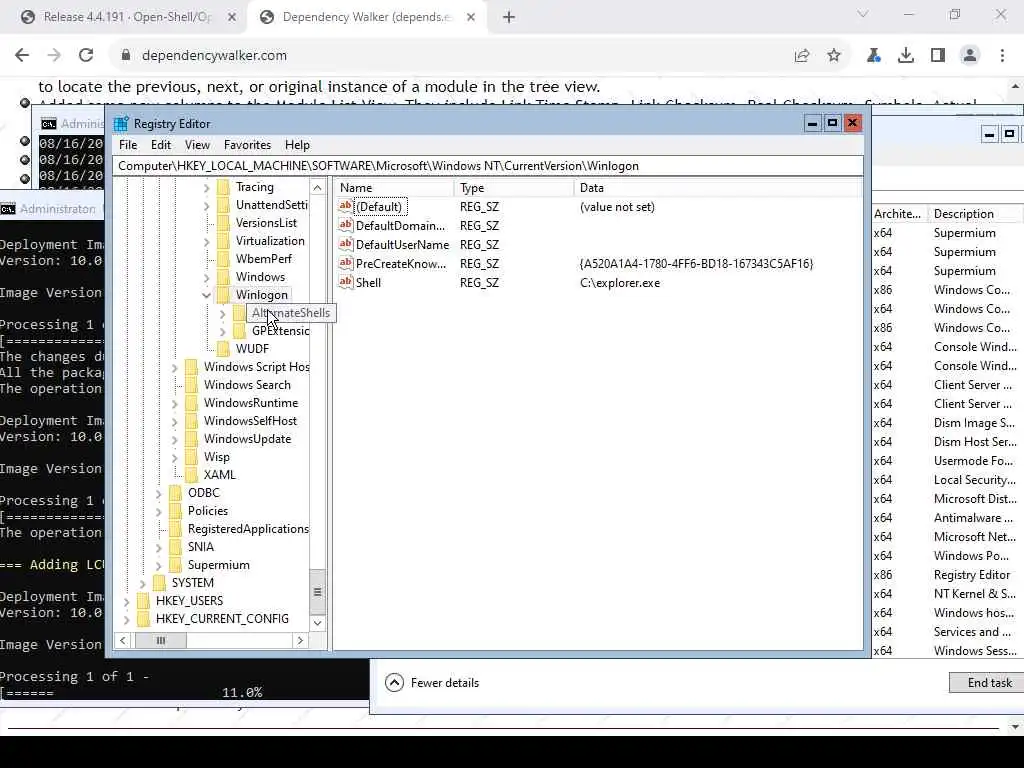Click the share page icon in address bar
Screen dimensions: 1024x768
pos(802,56)
